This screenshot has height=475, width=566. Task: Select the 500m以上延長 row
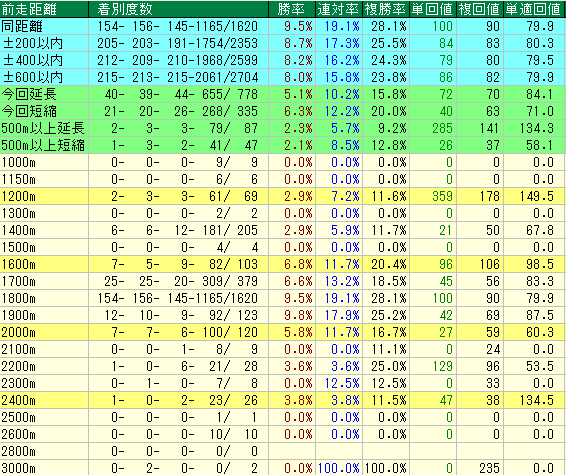283,128
